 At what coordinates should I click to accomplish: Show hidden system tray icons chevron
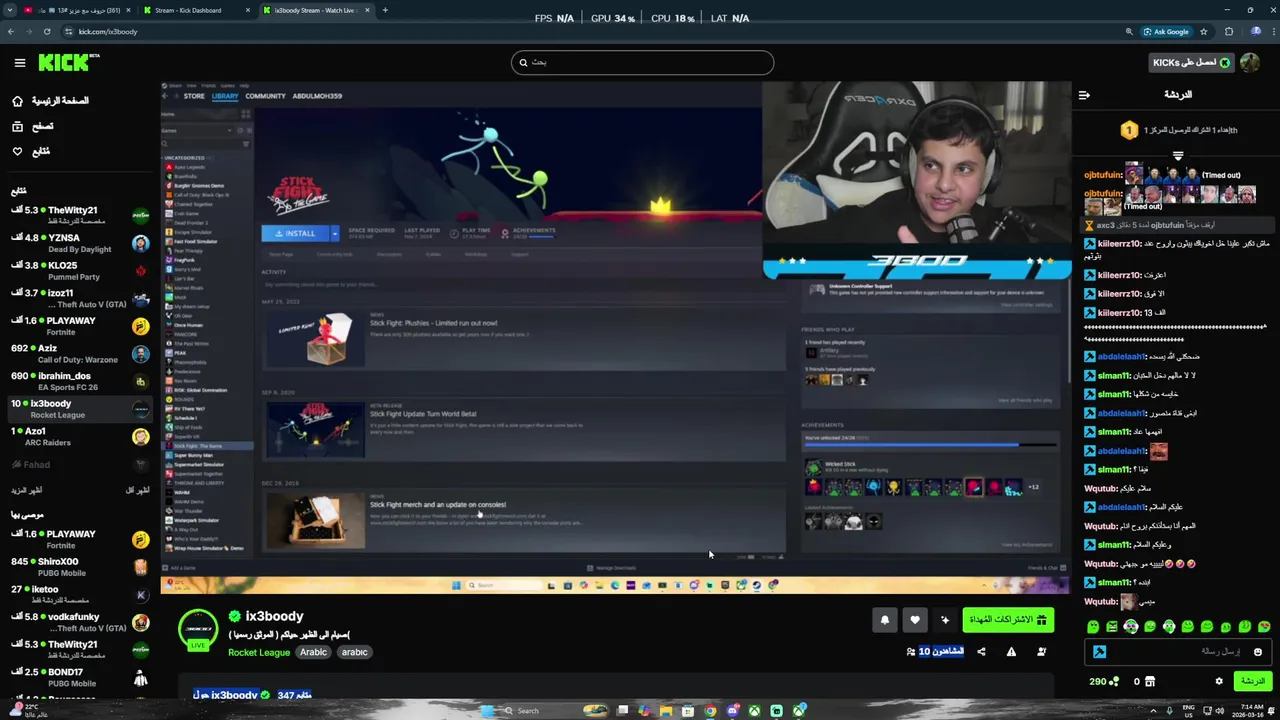1152,711
